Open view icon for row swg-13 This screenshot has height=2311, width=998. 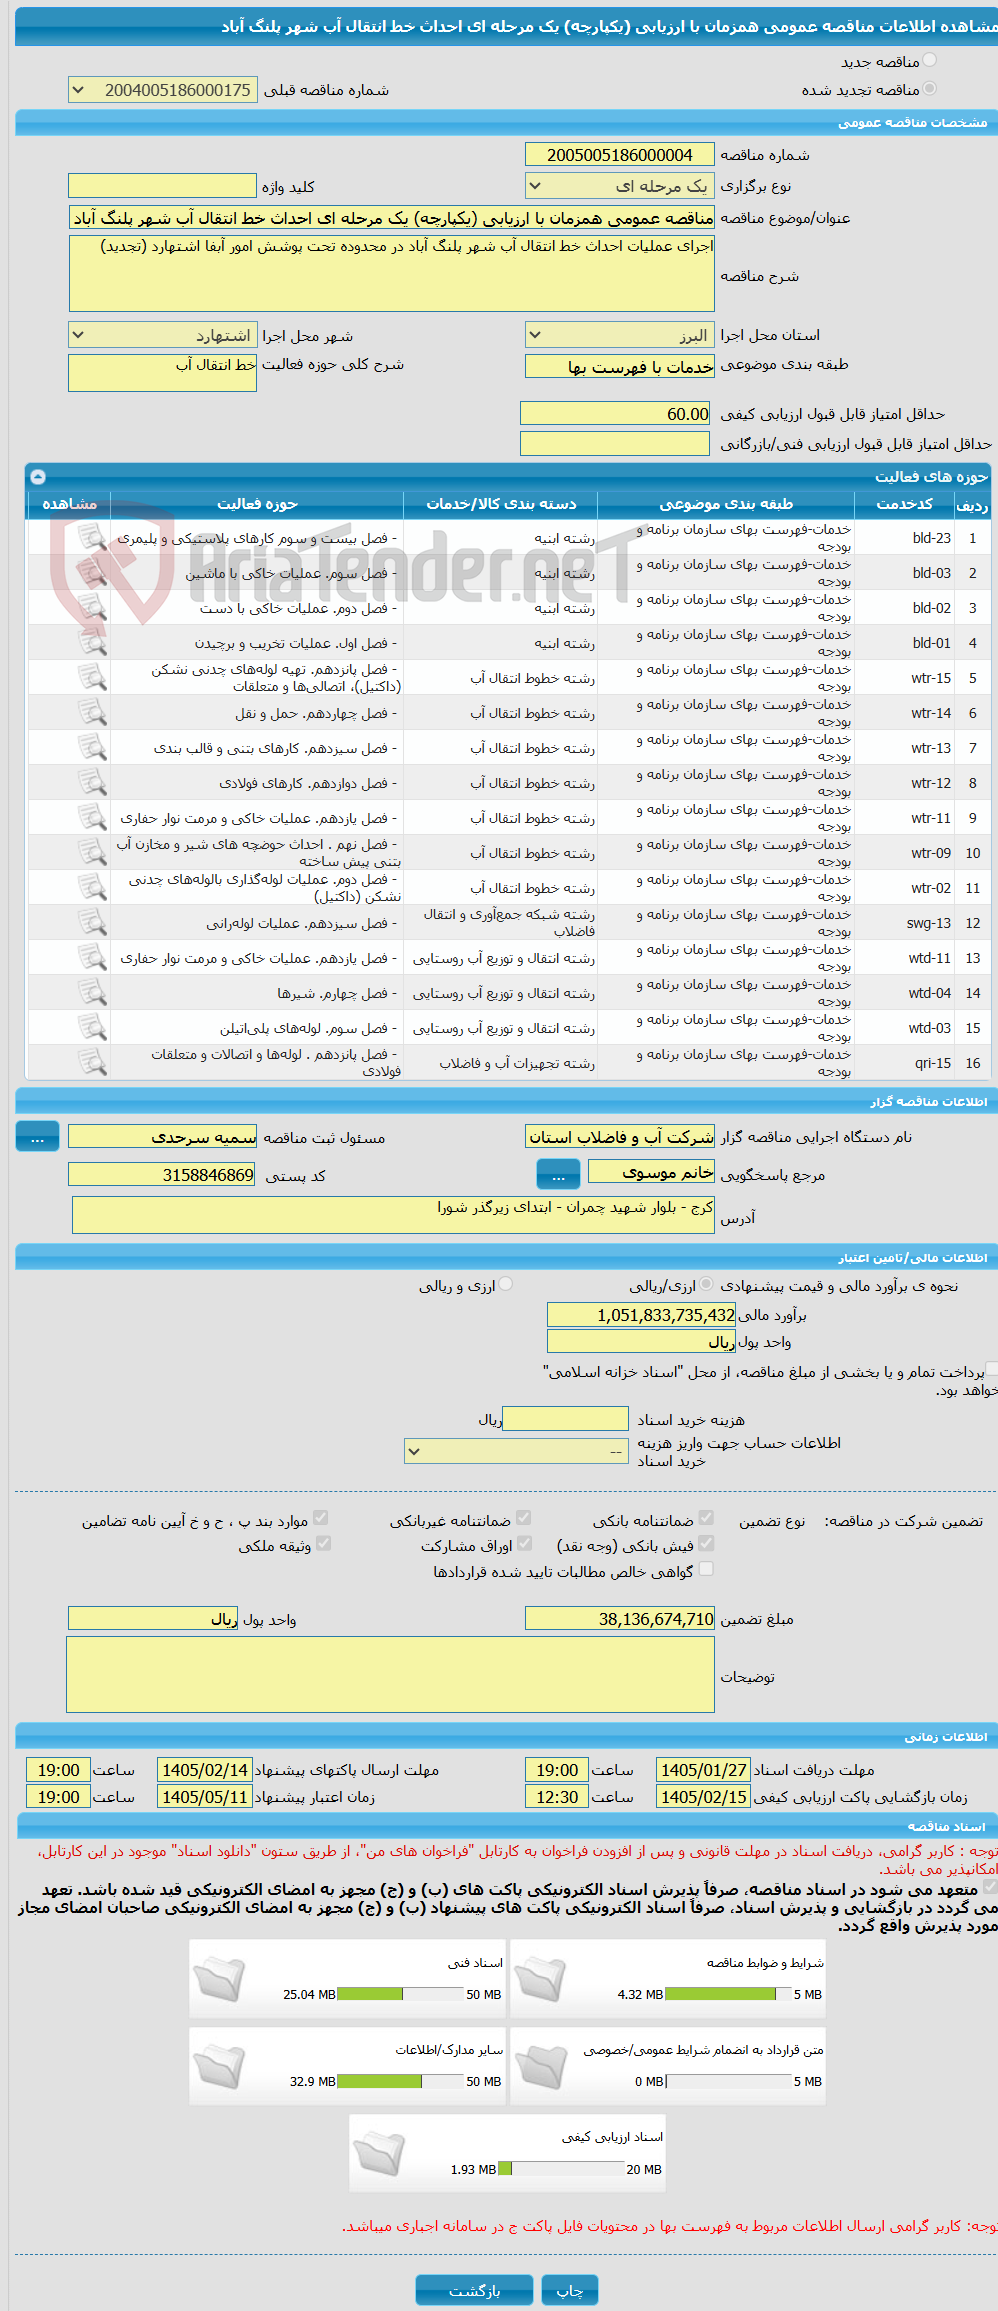(x=92, y=923)
